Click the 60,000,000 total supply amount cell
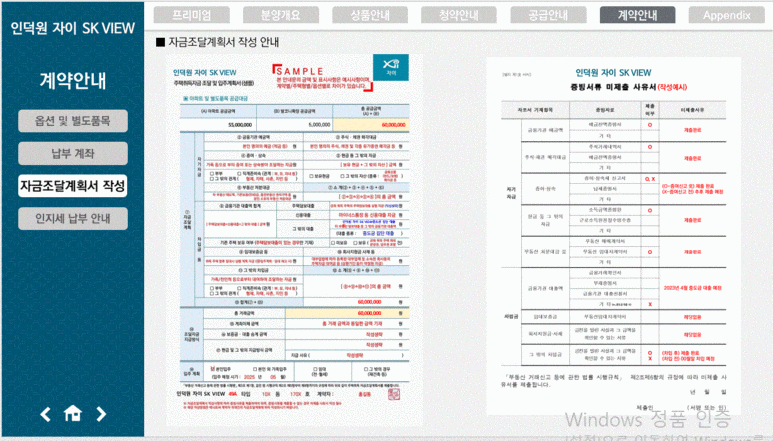Screen dimensions: 773x441 click(x=371, y=125)
